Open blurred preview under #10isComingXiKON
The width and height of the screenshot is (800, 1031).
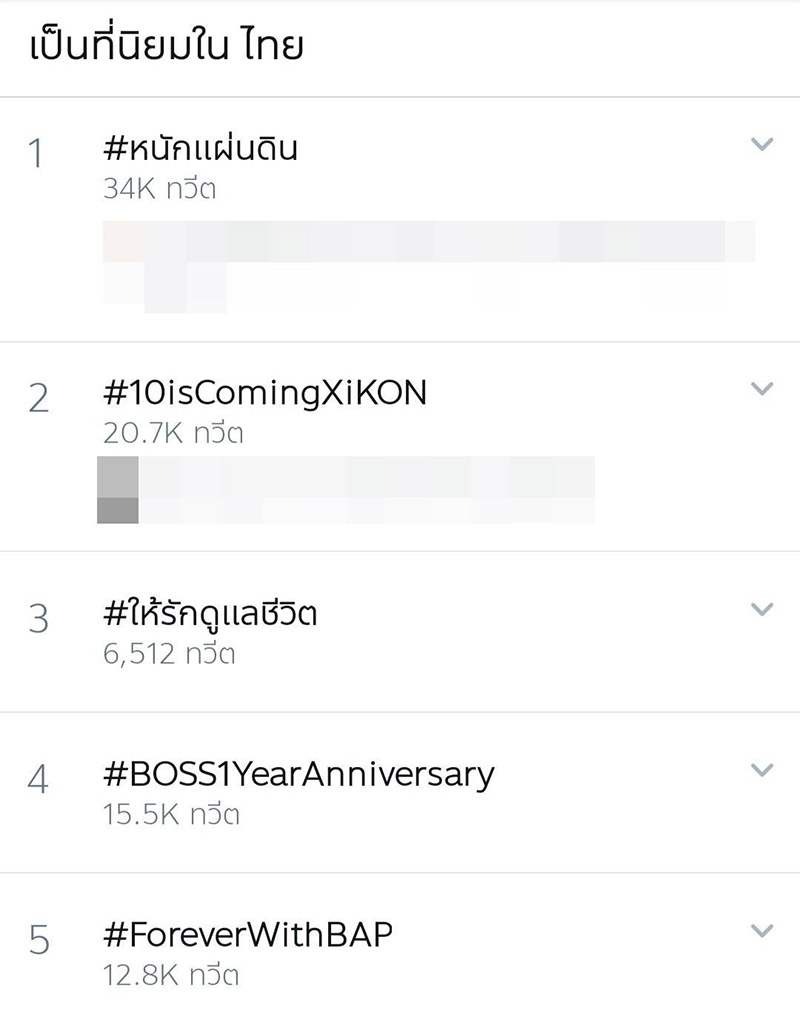pyautogui.click(x=345, y=489)
